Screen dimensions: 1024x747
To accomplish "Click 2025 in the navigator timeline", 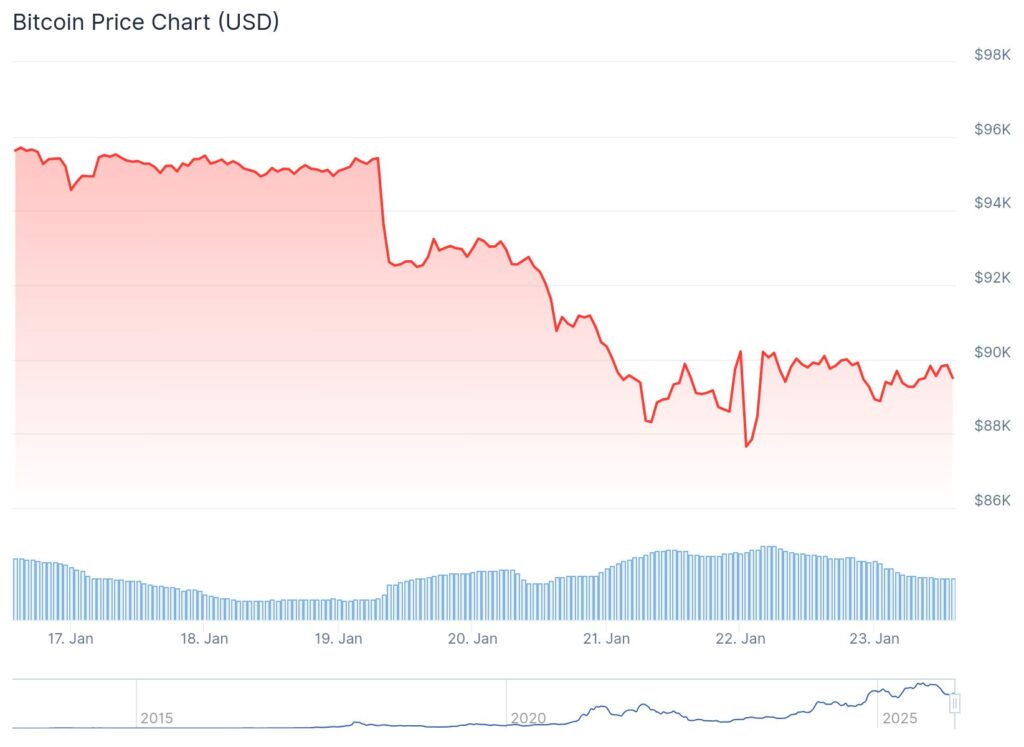I will (x=900, y=718).
